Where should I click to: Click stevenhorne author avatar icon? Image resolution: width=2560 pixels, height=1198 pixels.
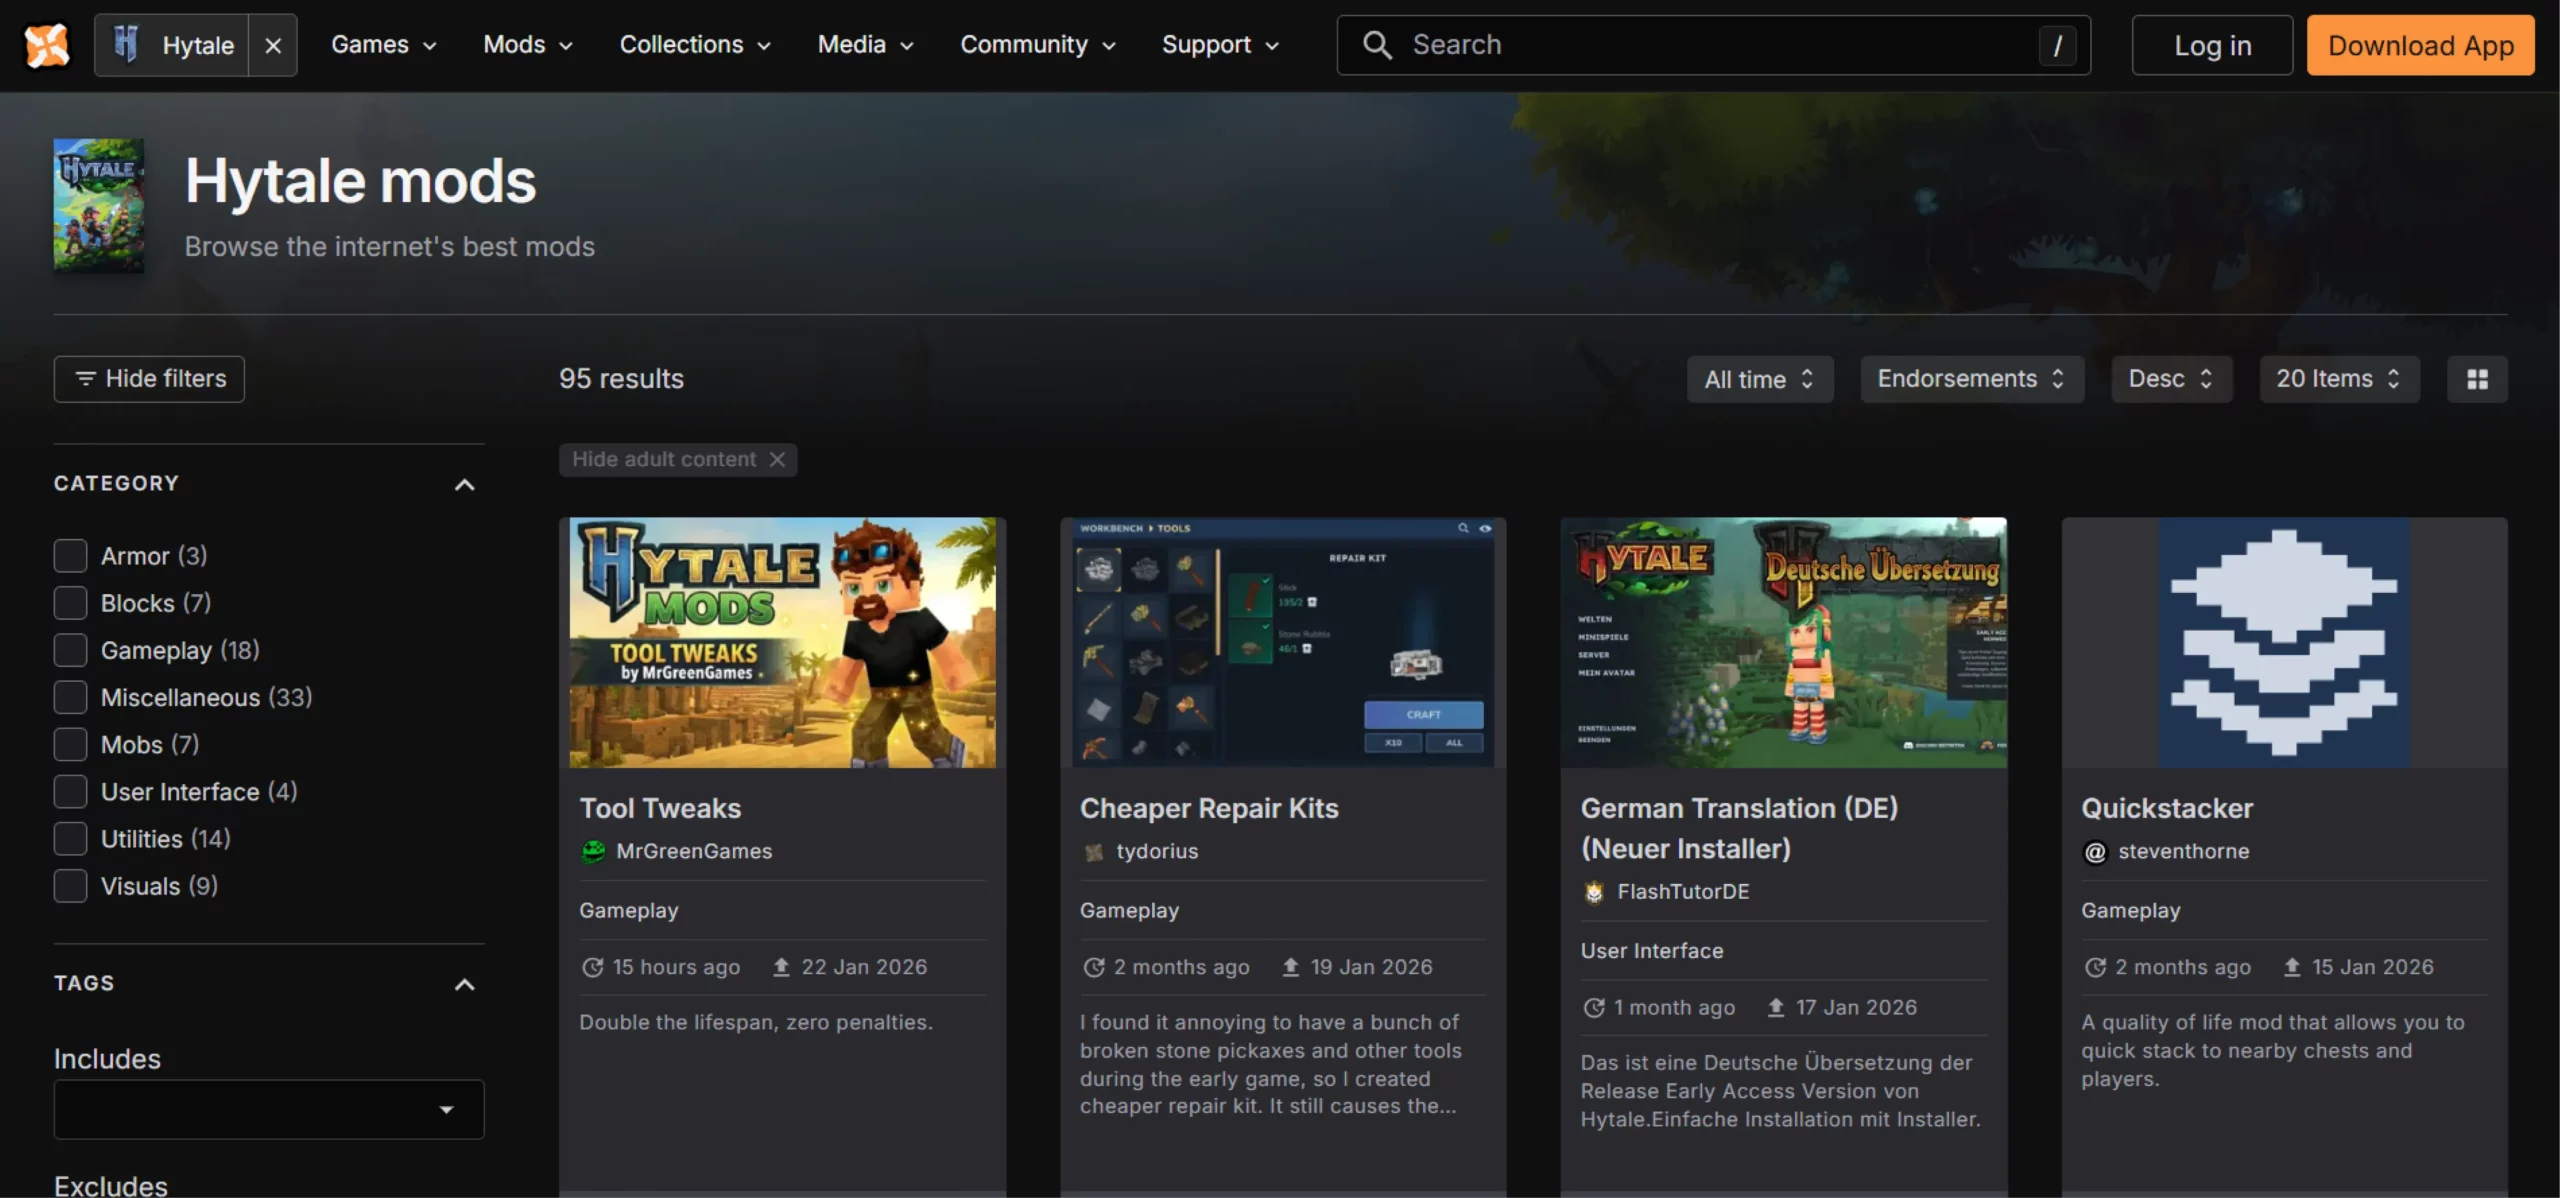tap(2095, 851)
